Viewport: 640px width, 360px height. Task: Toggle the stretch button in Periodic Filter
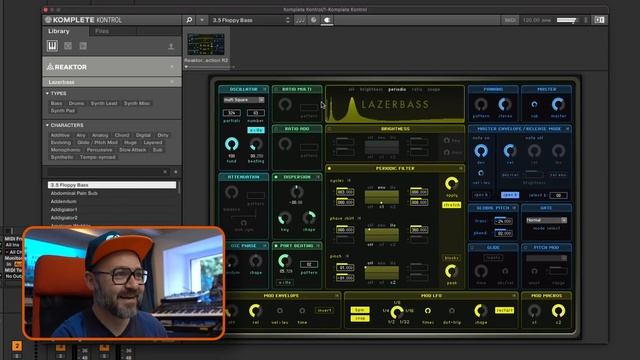coord(451,205)
